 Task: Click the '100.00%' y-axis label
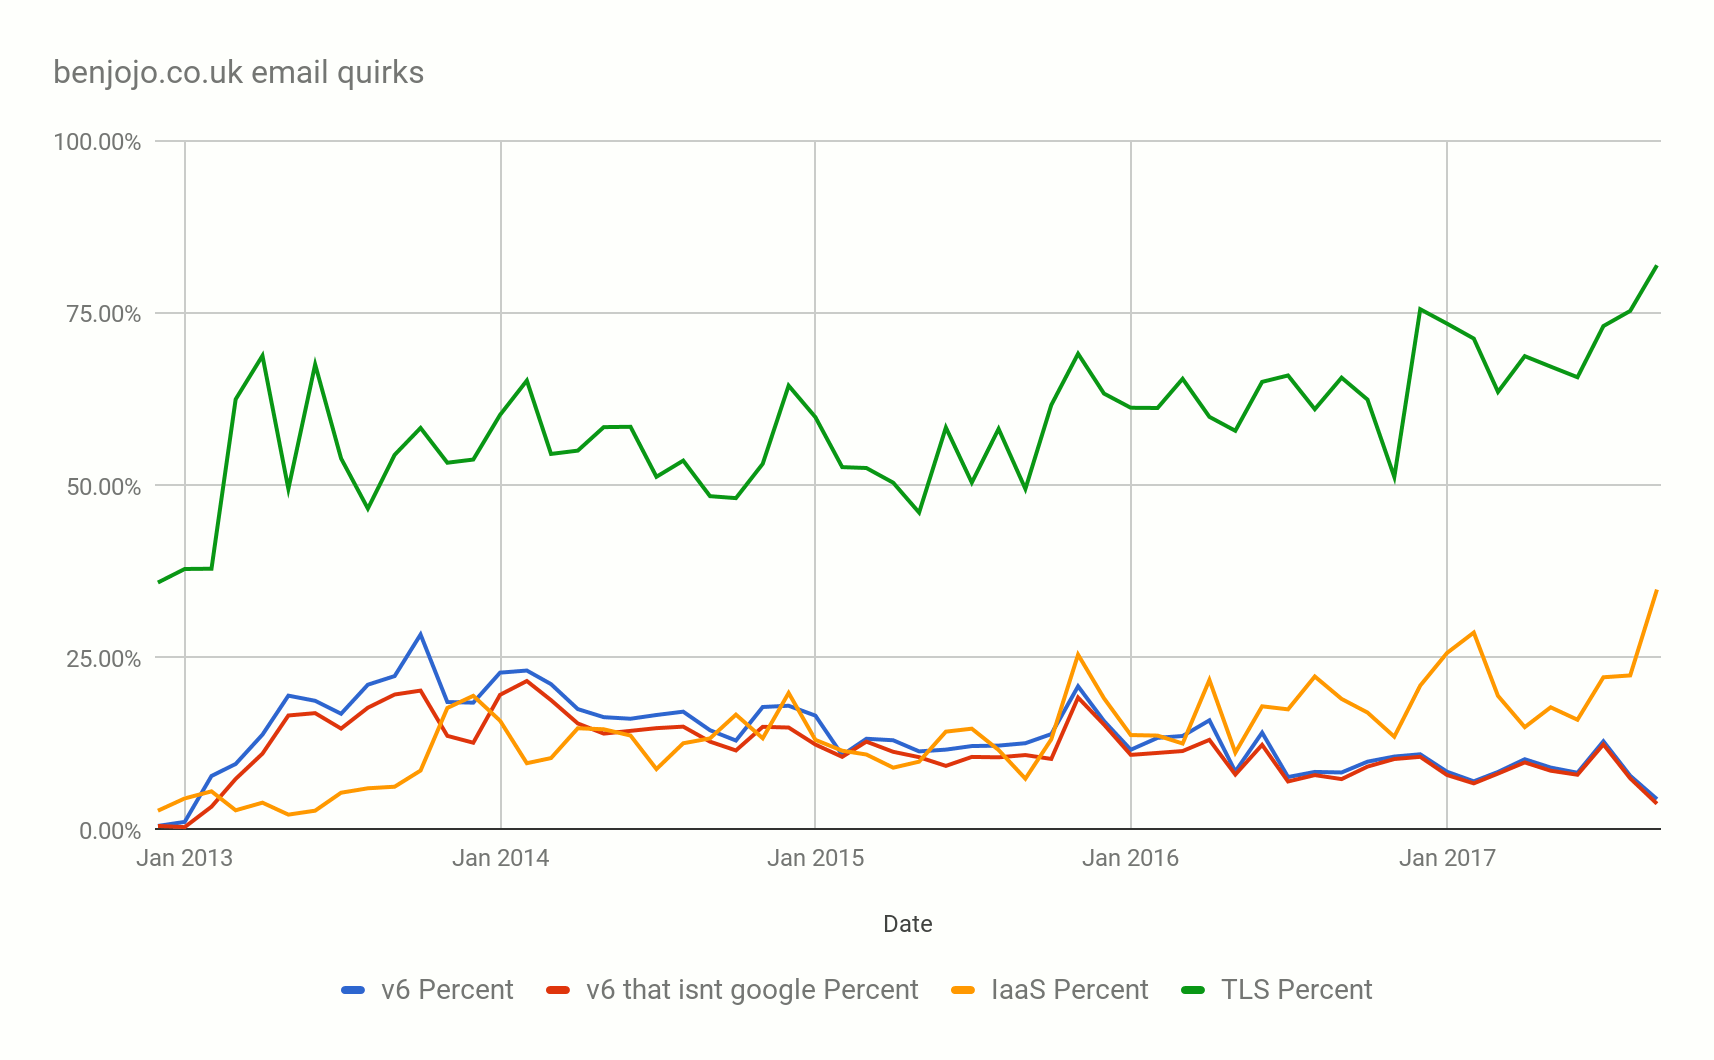(97, 142)
